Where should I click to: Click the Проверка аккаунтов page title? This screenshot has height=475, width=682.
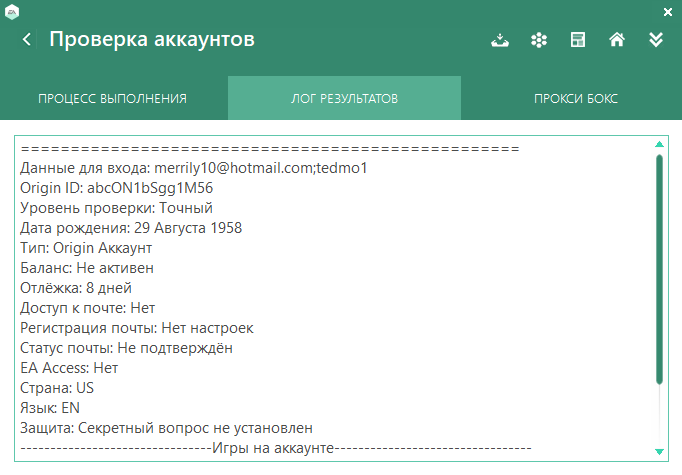152,40
